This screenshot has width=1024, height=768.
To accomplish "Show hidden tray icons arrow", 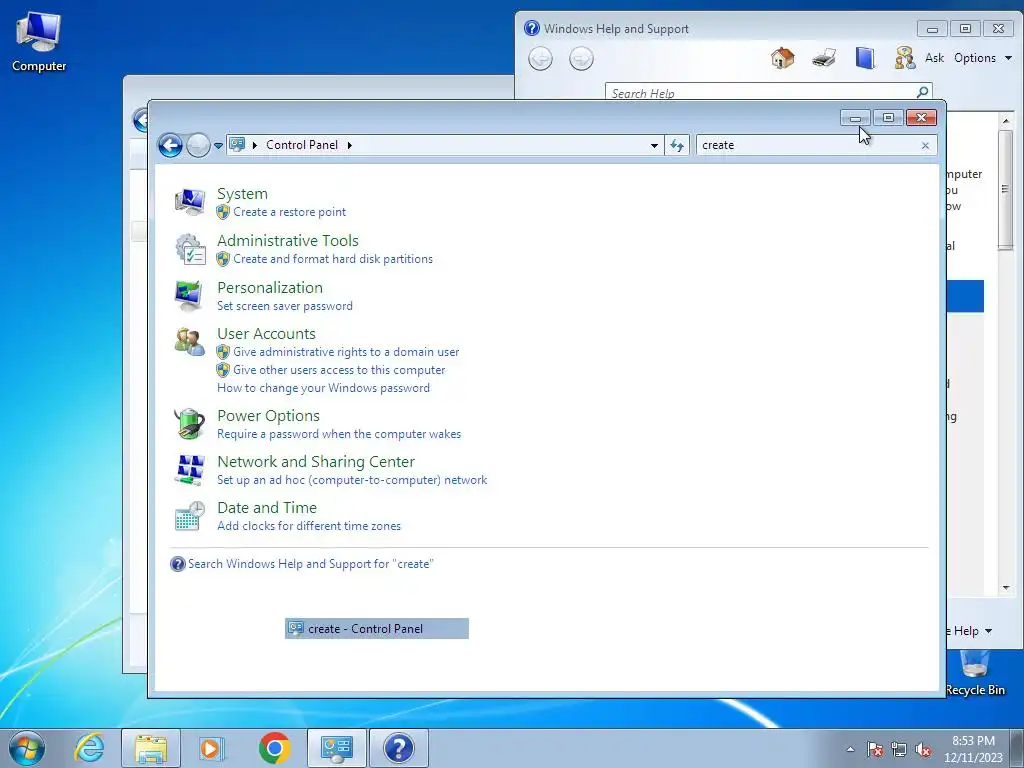I will (850, 749).
